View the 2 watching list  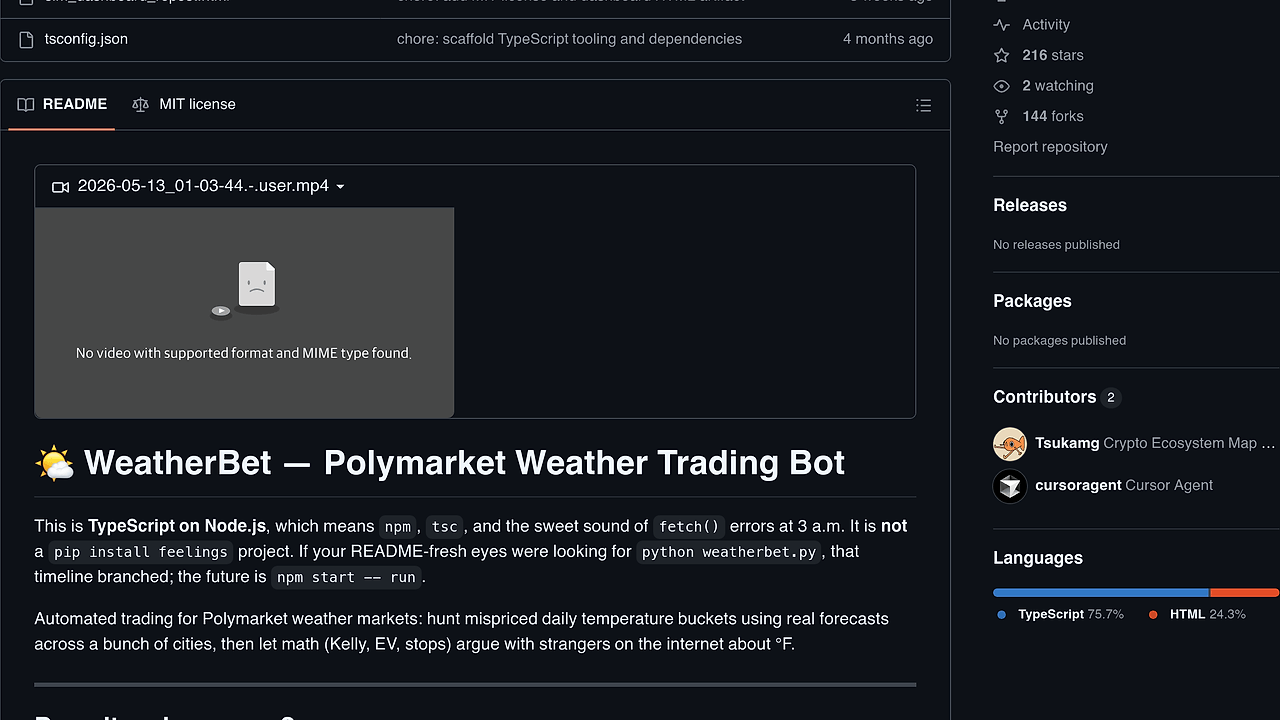point(1058,86)
